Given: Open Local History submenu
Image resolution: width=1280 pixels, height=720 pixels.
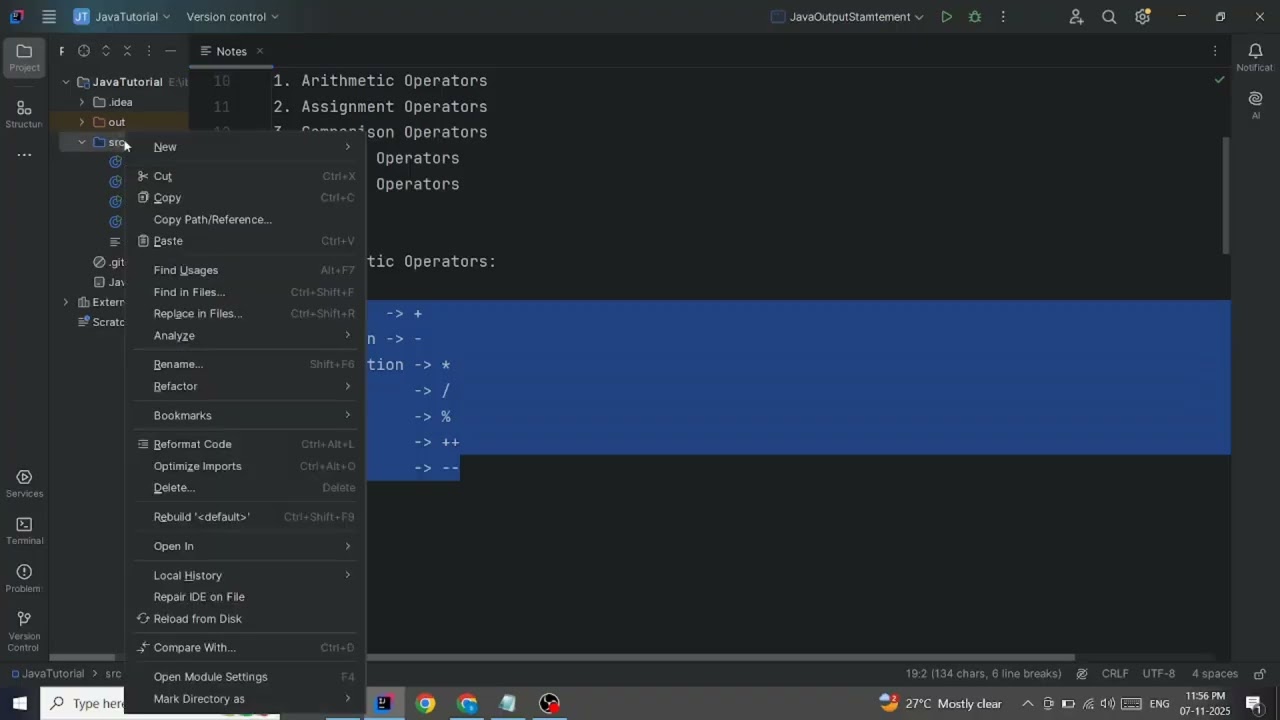Looking at the screenshot, I should click(x=246, y=575).
